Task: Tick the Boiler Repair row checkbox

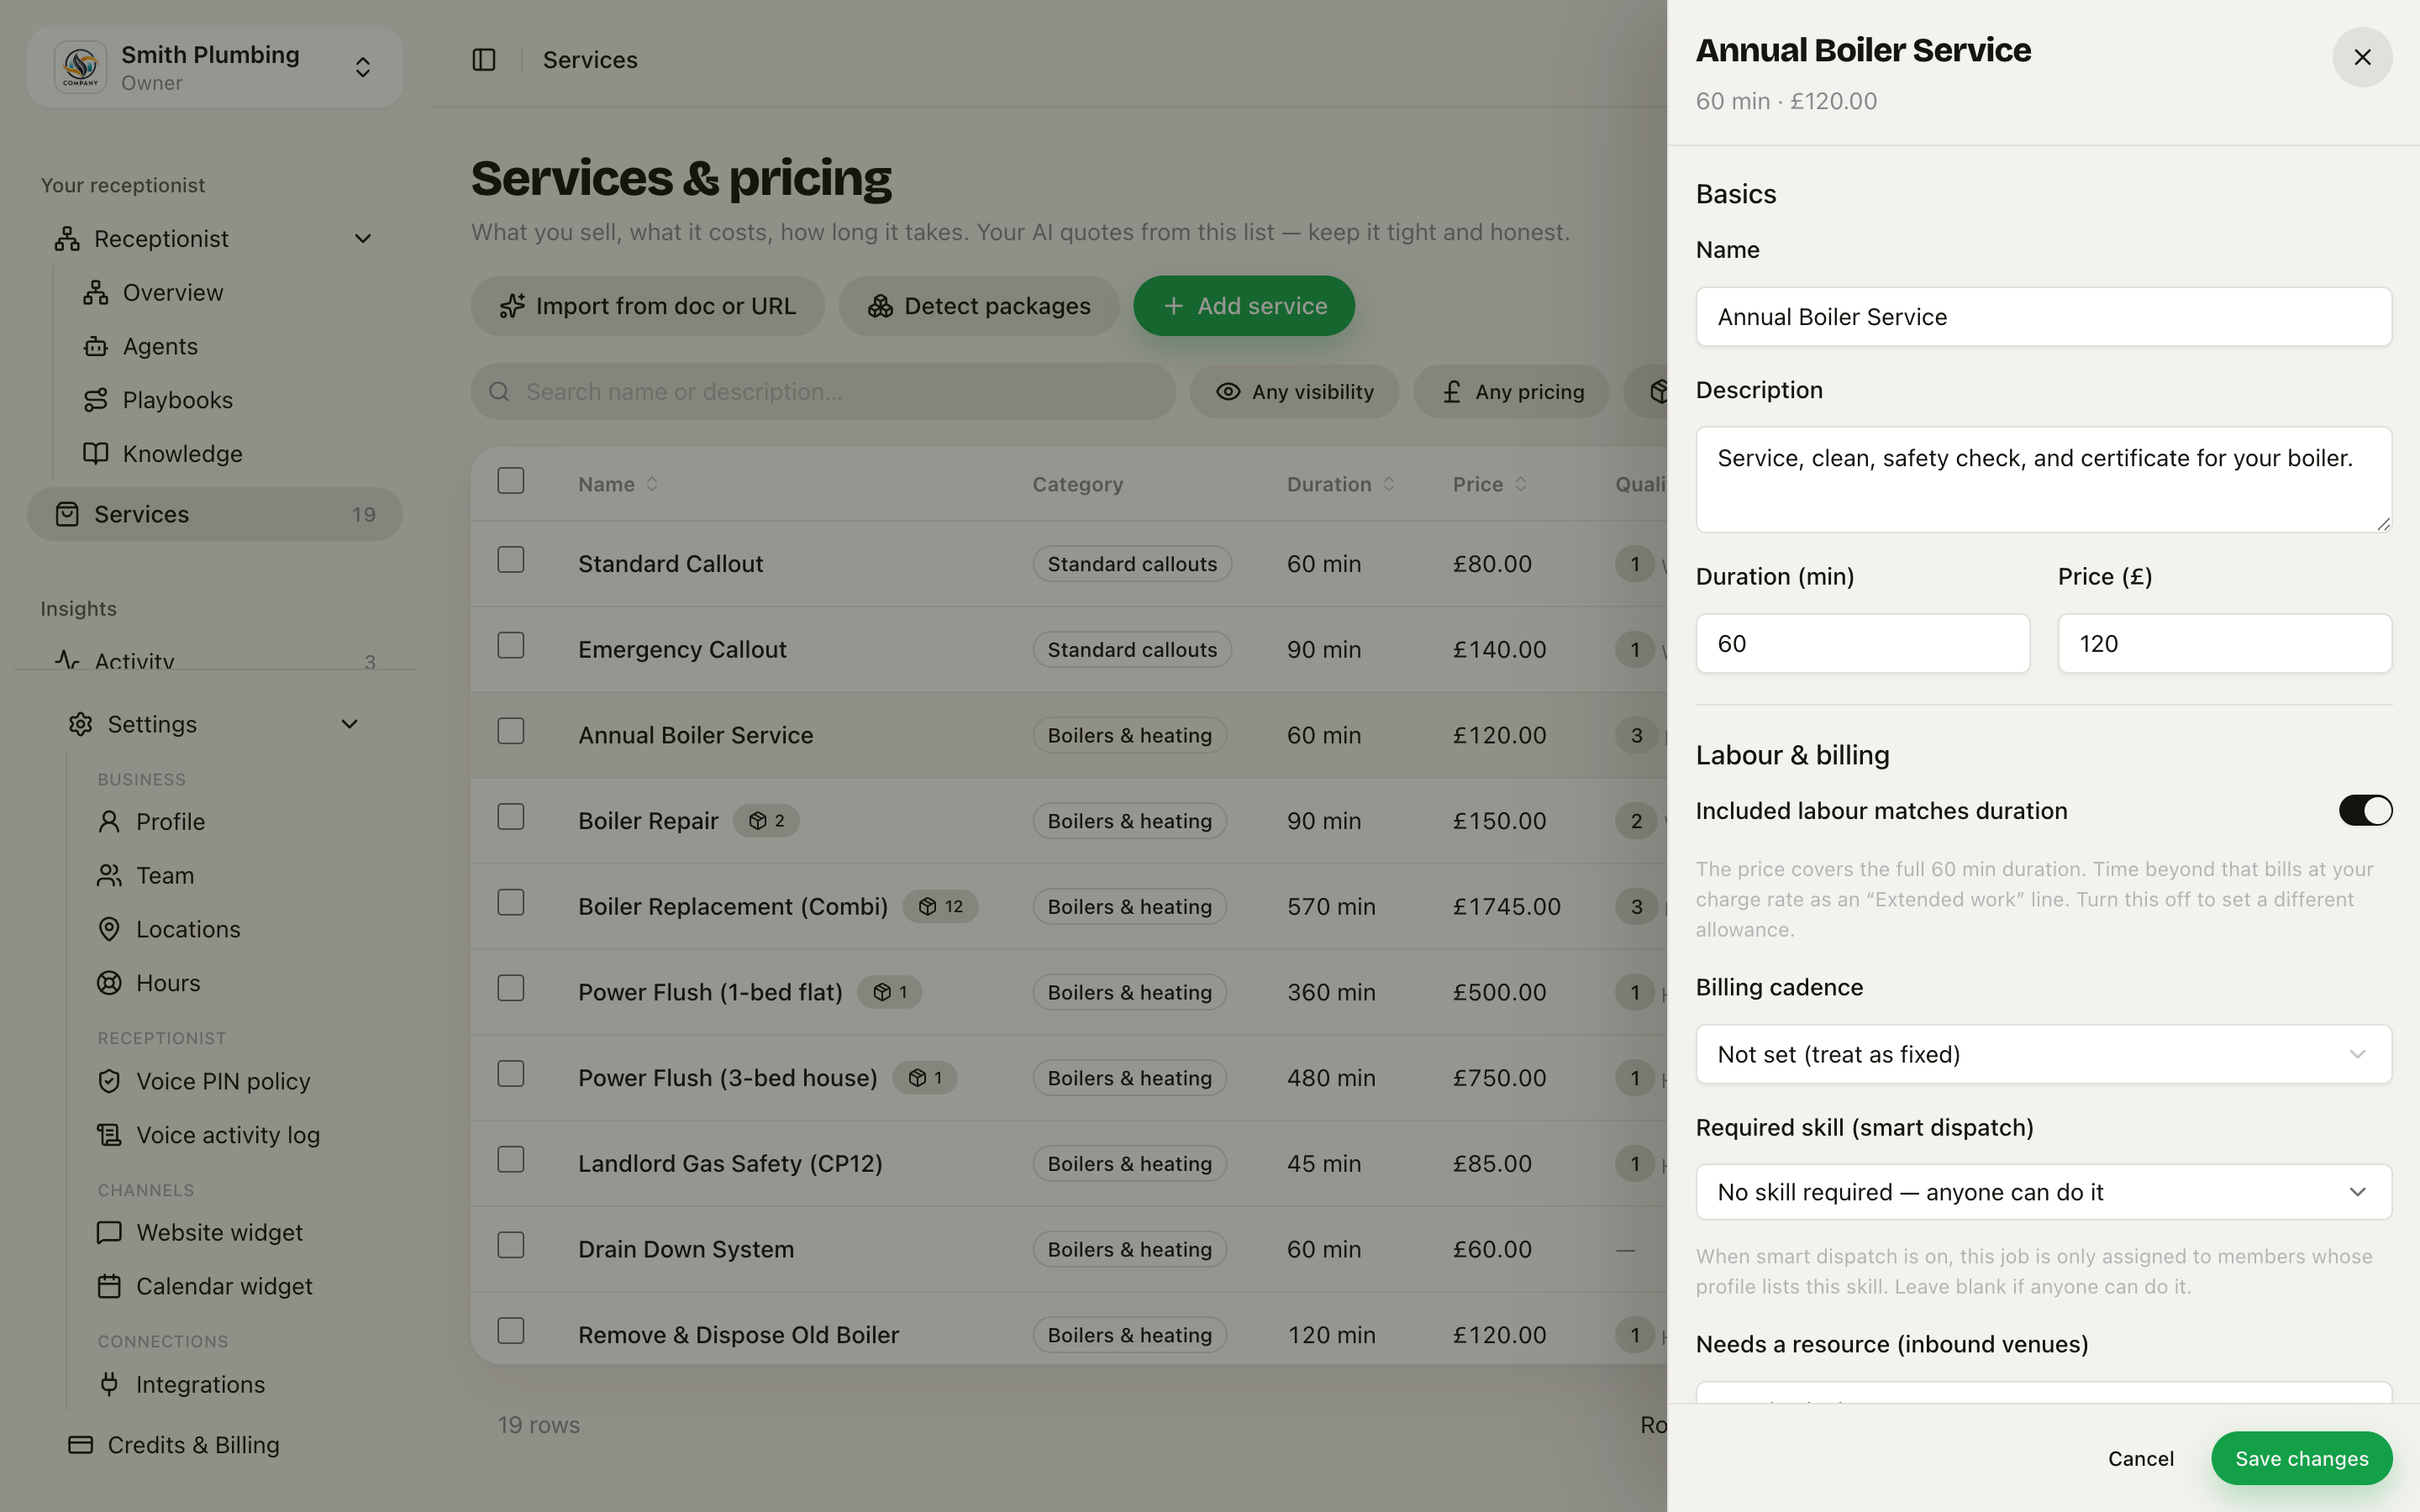Action: click(511, 817)
